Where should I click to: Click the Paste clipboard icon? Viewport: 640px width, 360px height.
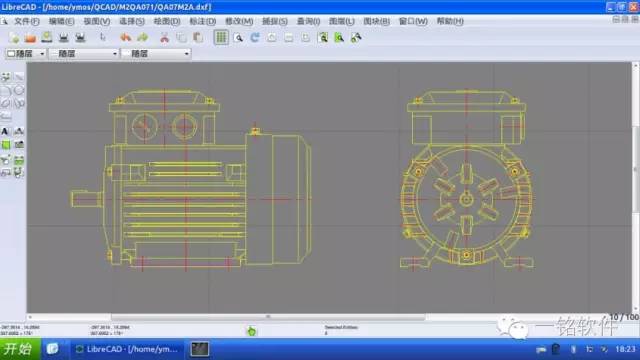[x=198, y=38]
